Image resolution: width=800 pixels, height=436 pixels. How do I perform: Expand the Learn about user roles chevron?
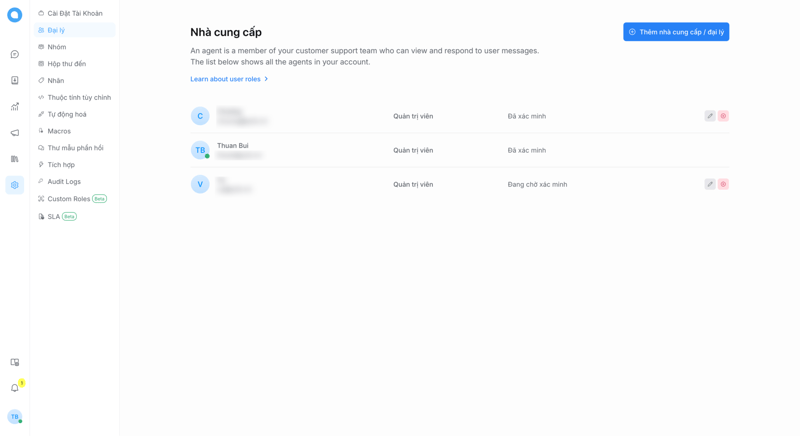click(266, 79)
